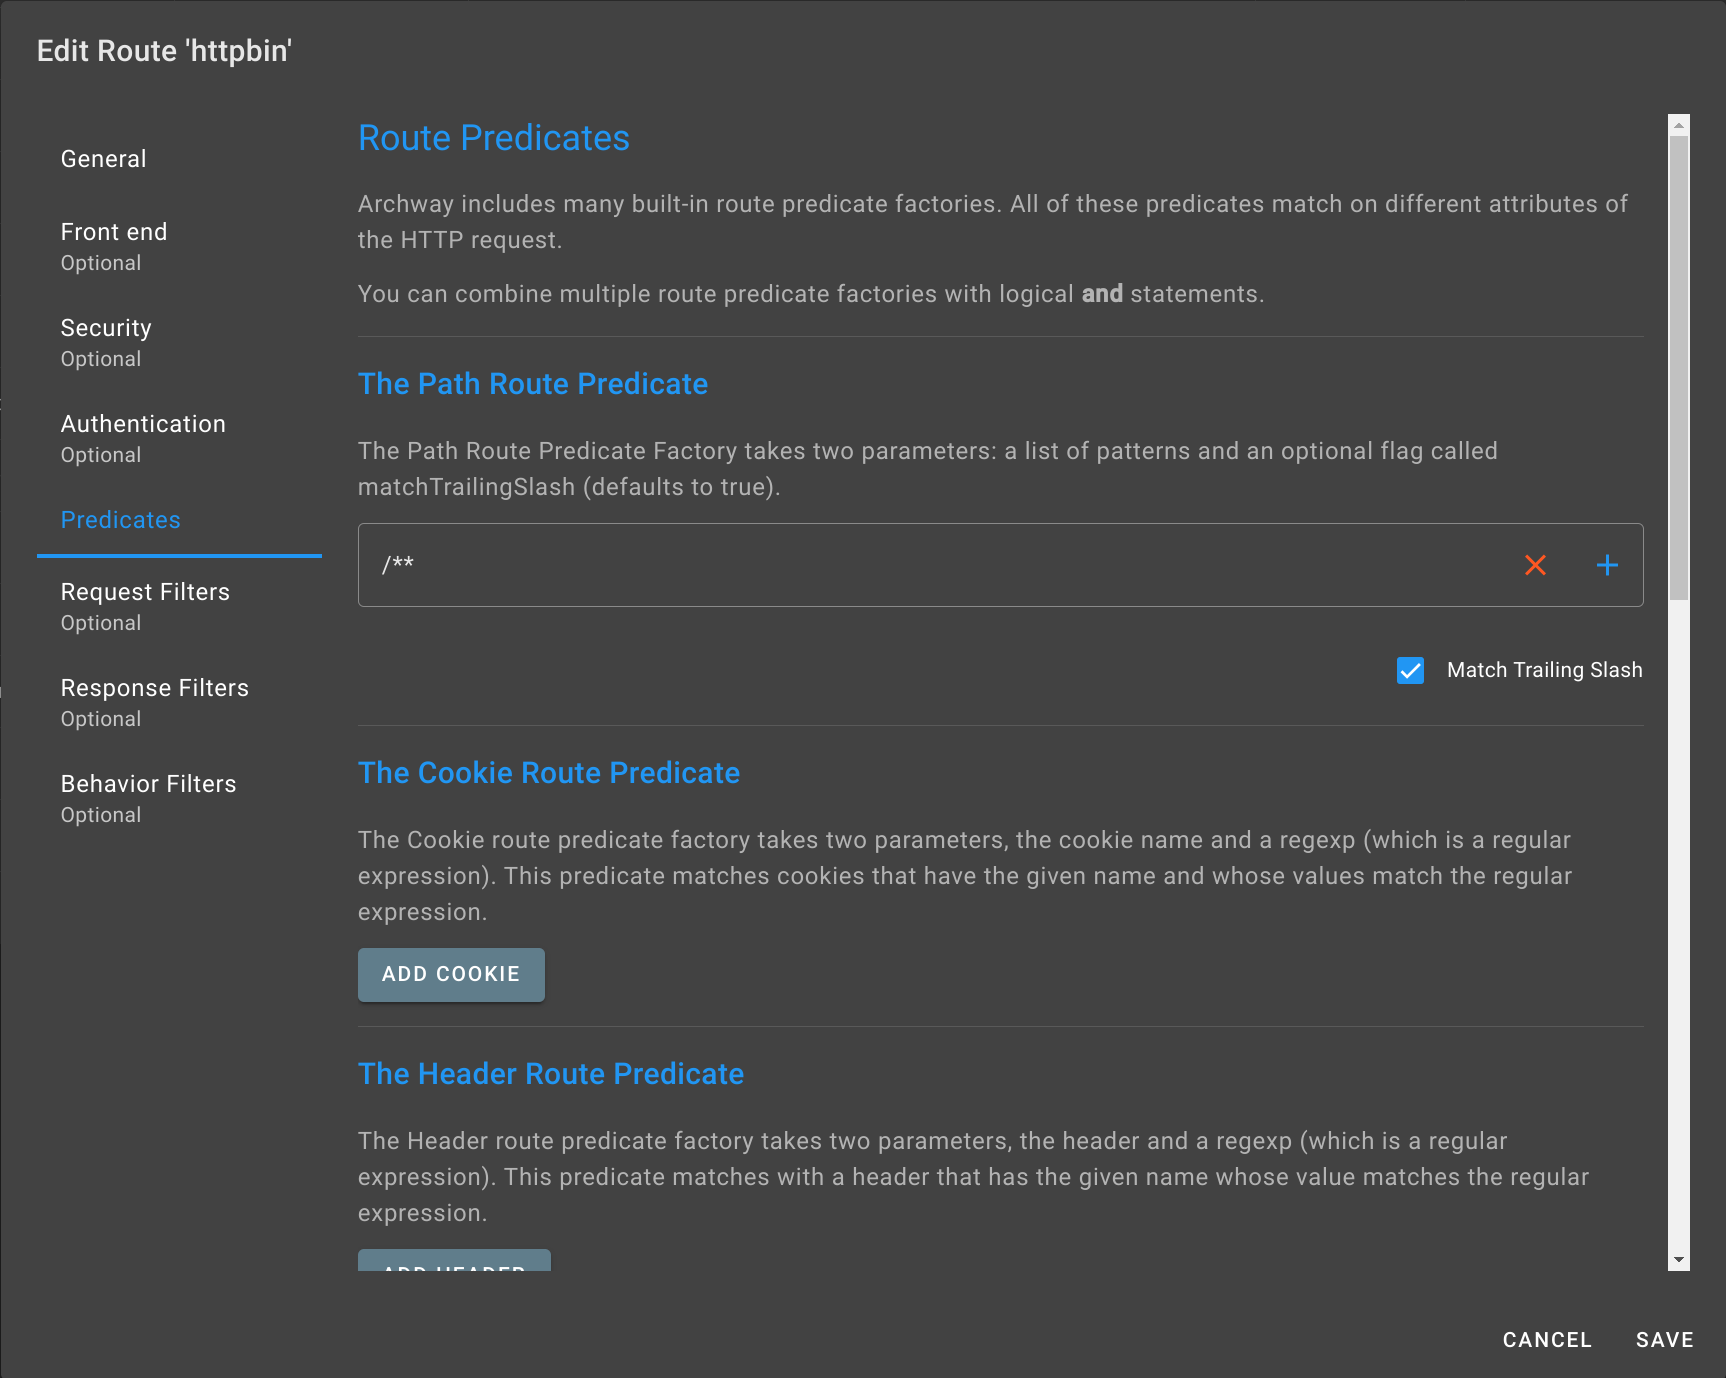Click the partially visible ADD HEADER button

454,1261
